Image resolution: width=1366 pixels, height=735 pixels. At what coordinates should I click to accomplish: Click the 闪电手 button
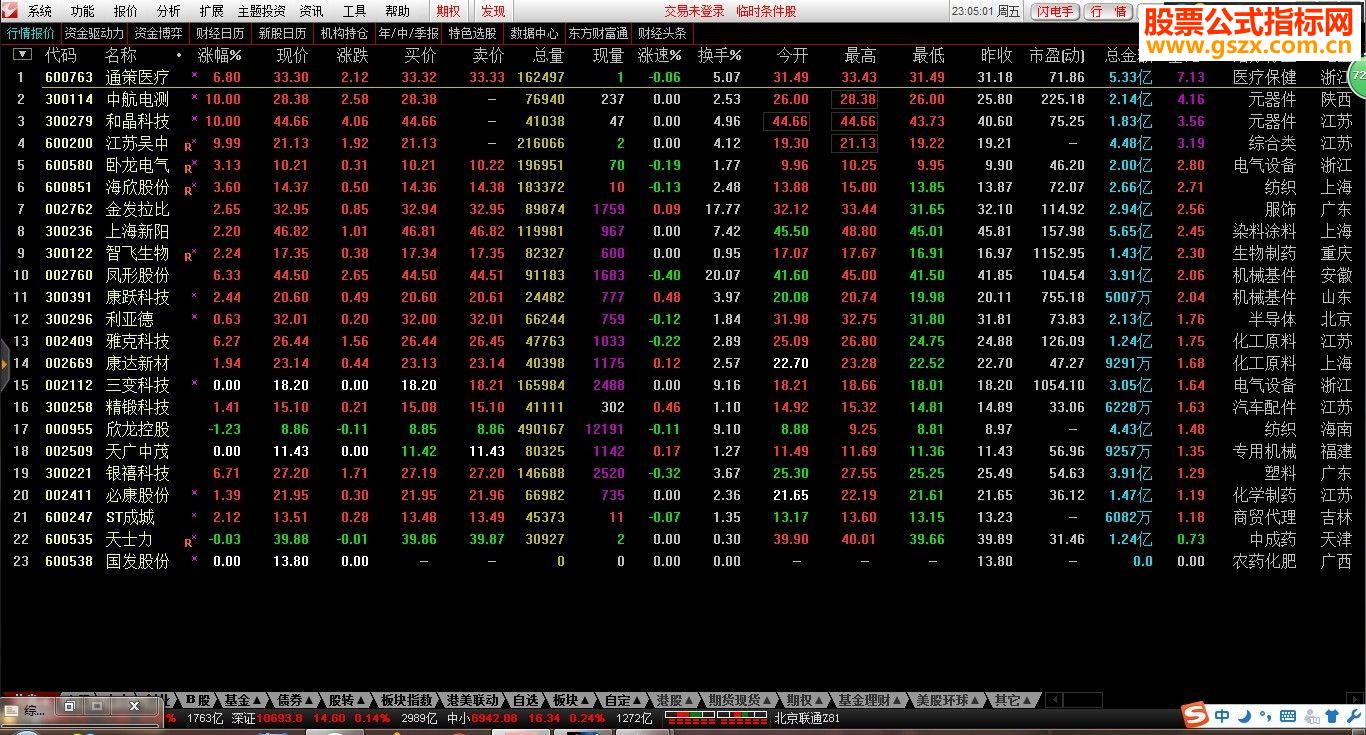coord(1055,11)
